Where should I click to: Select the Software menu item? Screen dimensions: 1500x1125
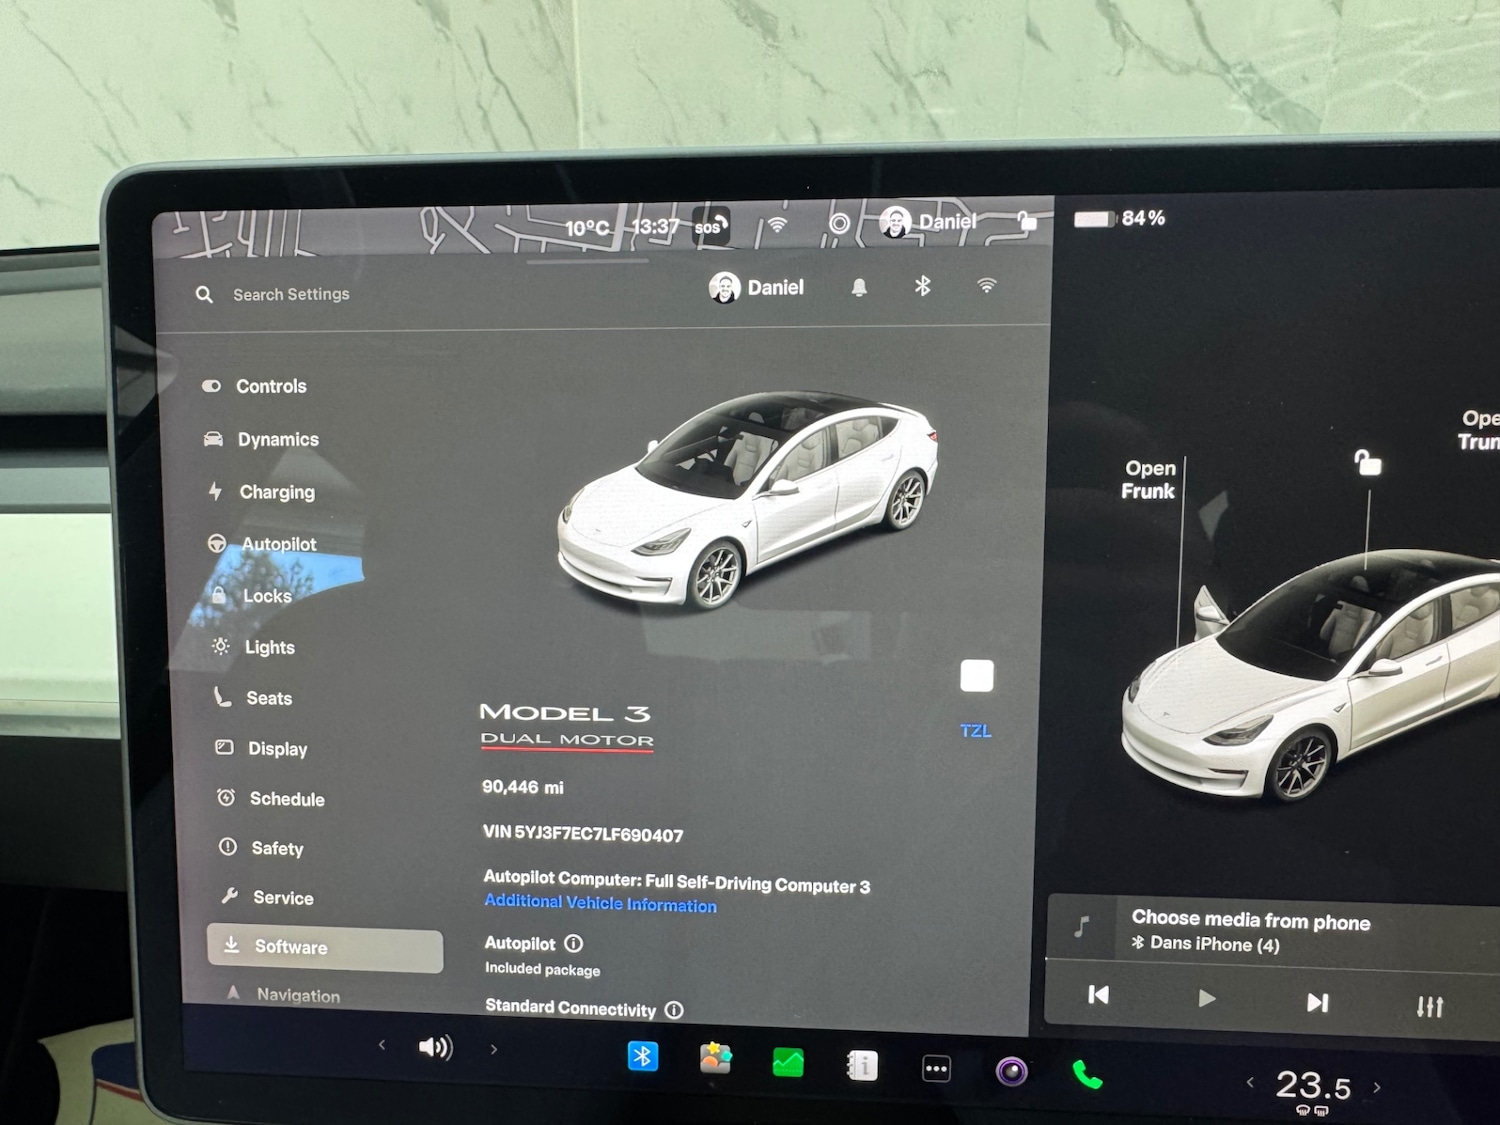(x=325, y=947)
